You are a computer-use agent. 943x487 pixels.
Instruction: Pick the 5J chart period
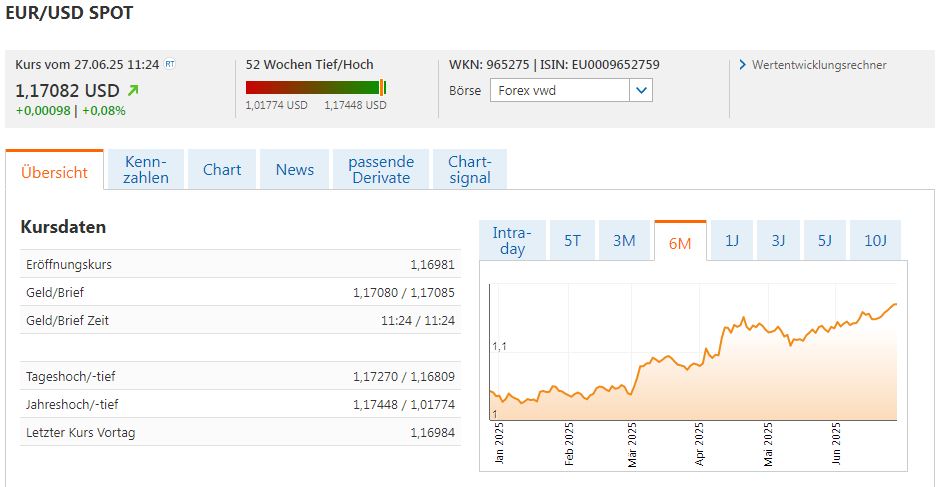825,241
